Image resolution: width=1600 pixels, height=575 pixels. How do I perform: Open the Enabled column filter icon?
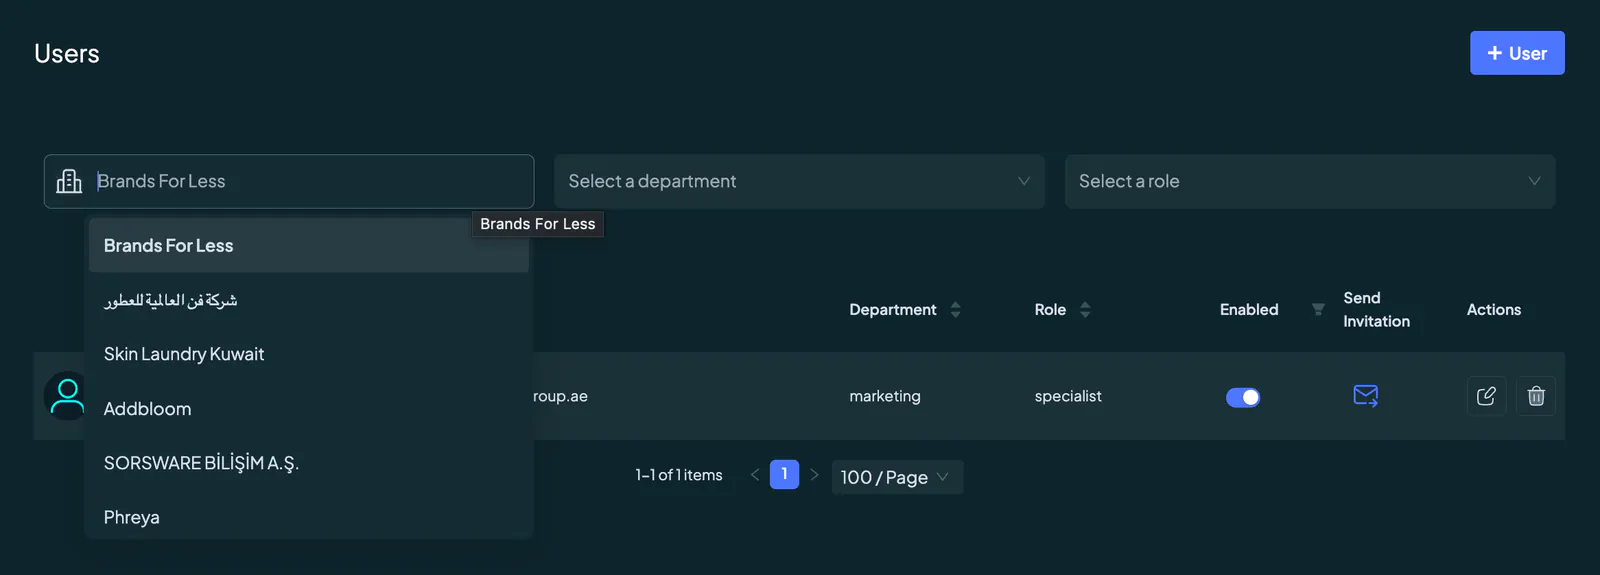pyautogui.click(x=1318, y=309)
